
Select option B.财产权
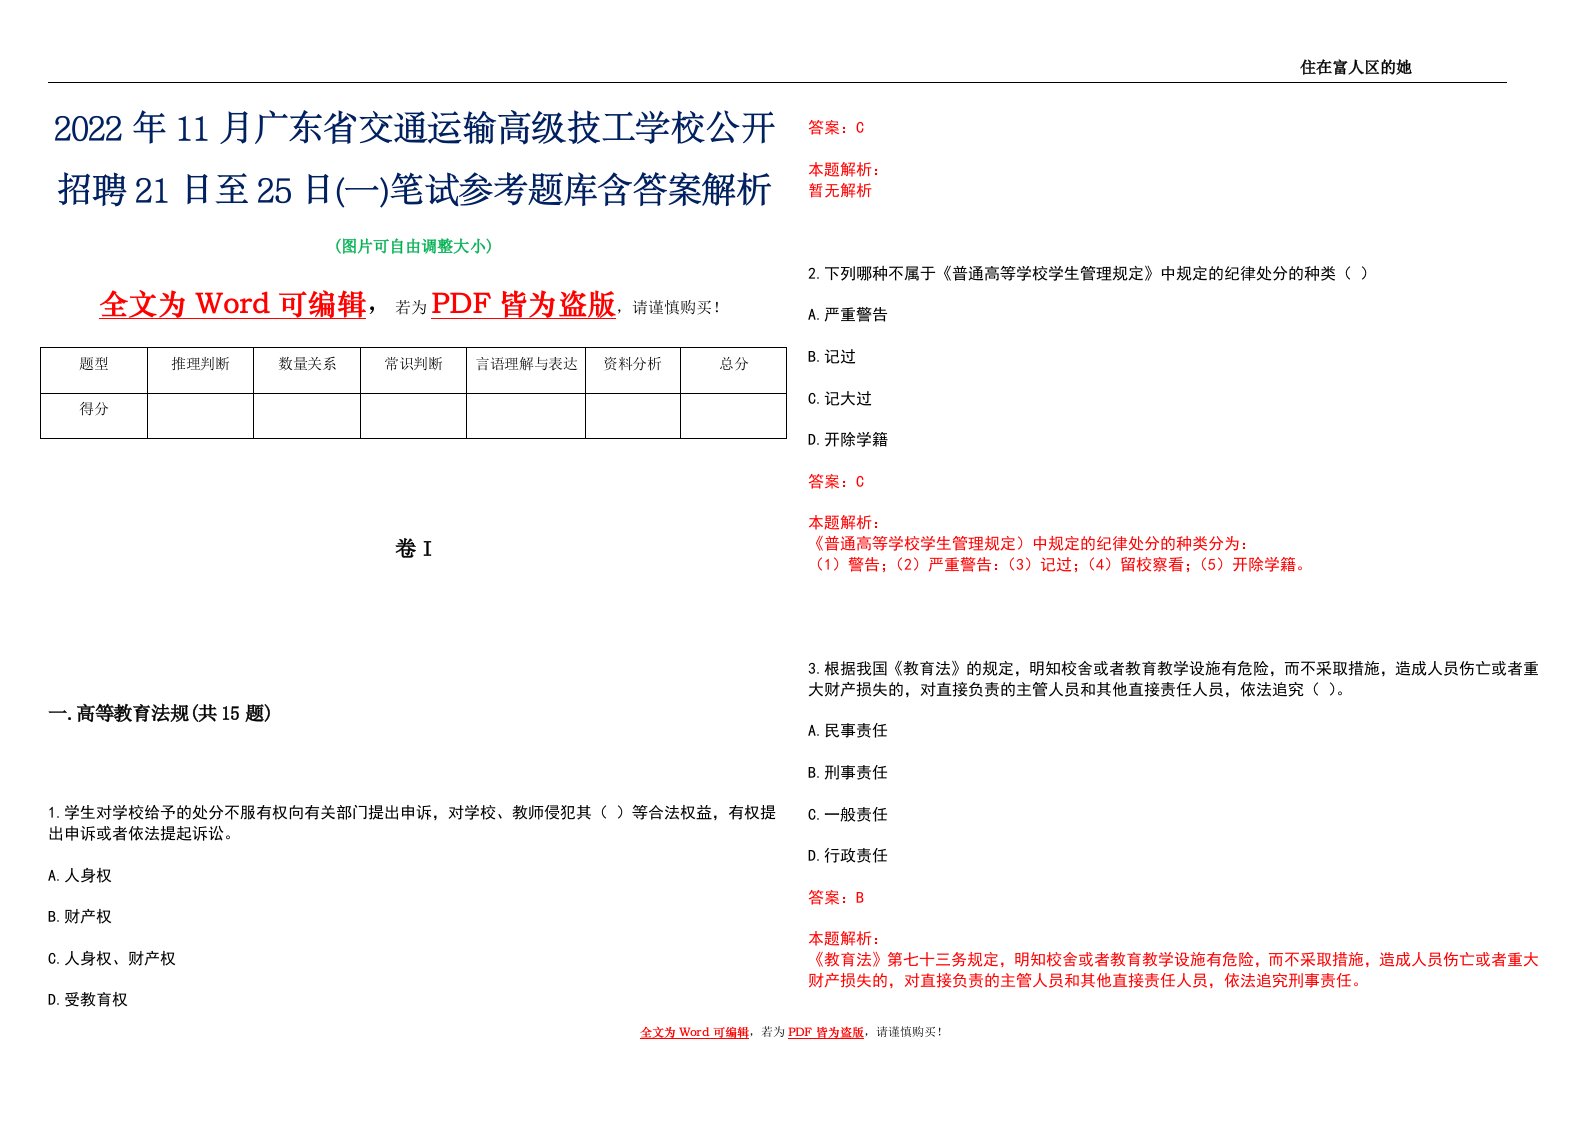tap(80, 916)
